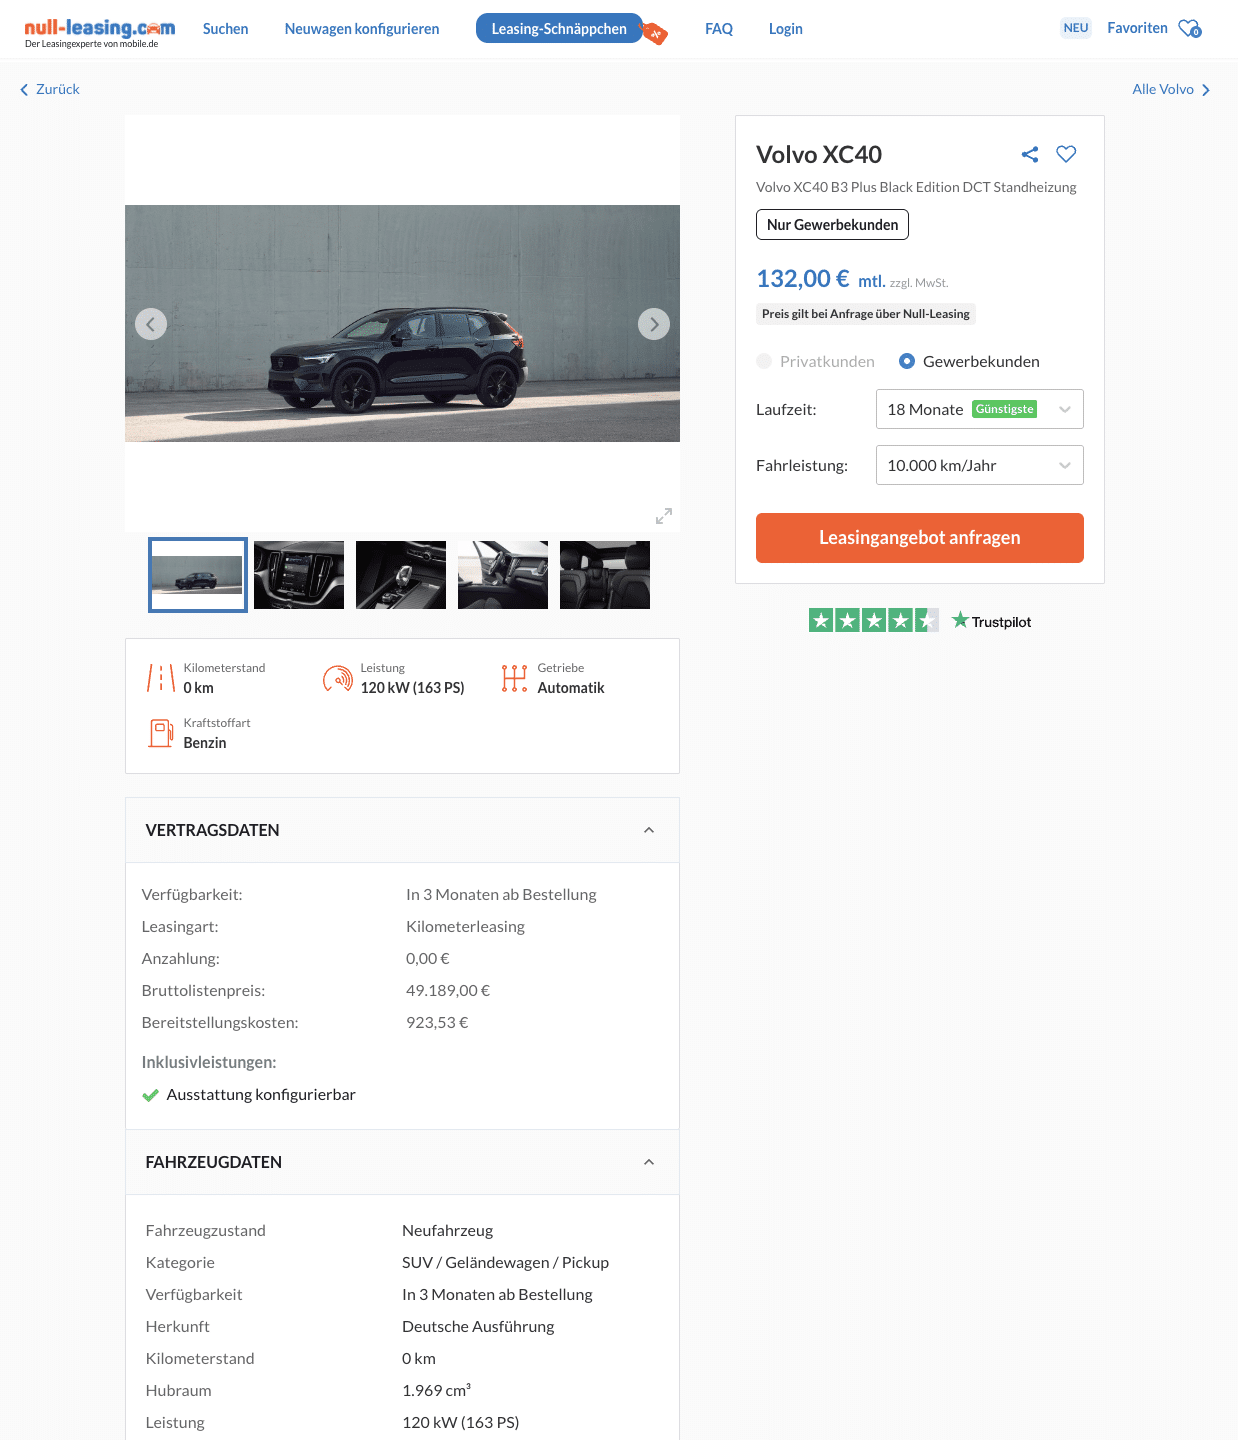Click the Kraftstoffart 'Benzin' value
The height and width of the screenshot is (1440, 1238).
(205, 743)
